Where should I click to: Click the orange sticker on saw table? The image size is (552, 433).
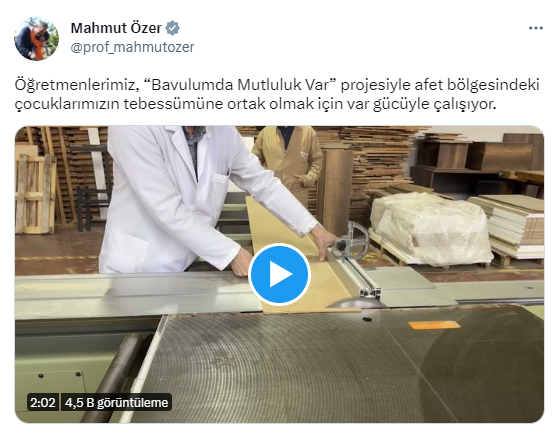pyautogui.click(x=434, y=325)
